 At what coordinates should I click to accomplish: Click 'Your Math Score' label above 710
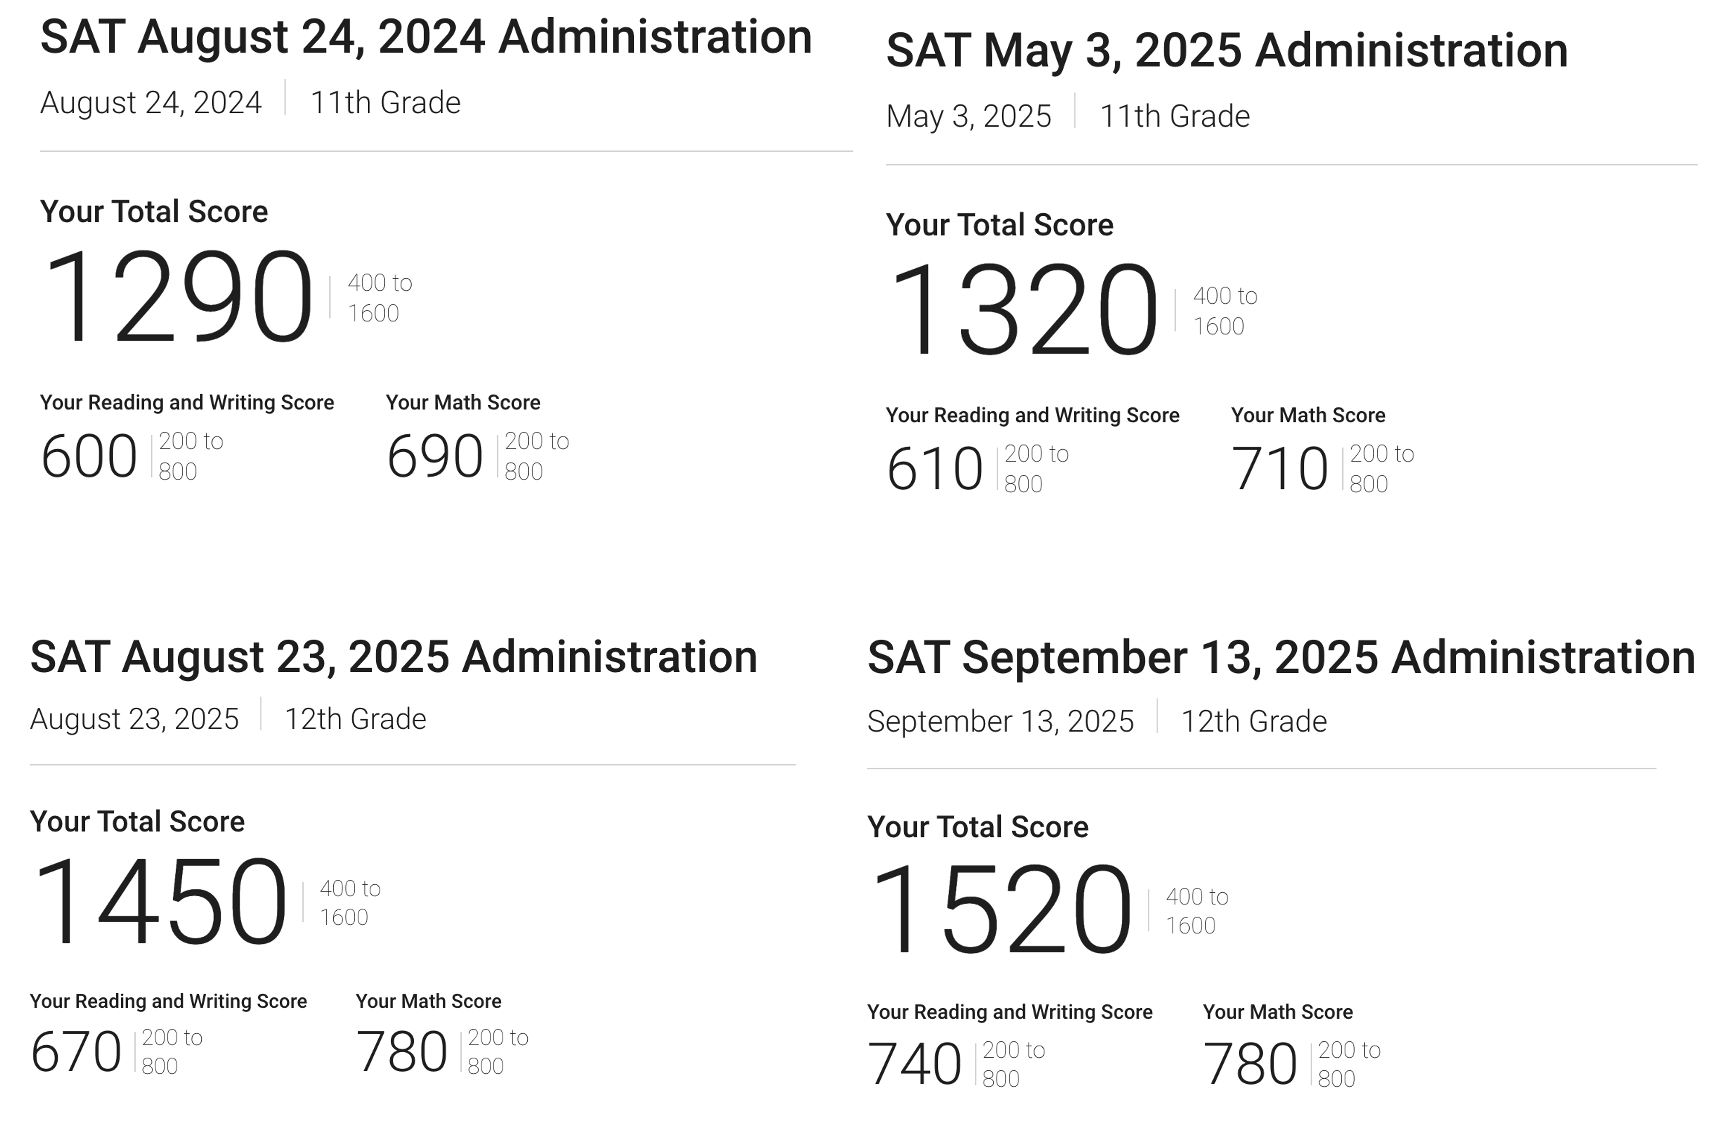tap(1308, 415)
